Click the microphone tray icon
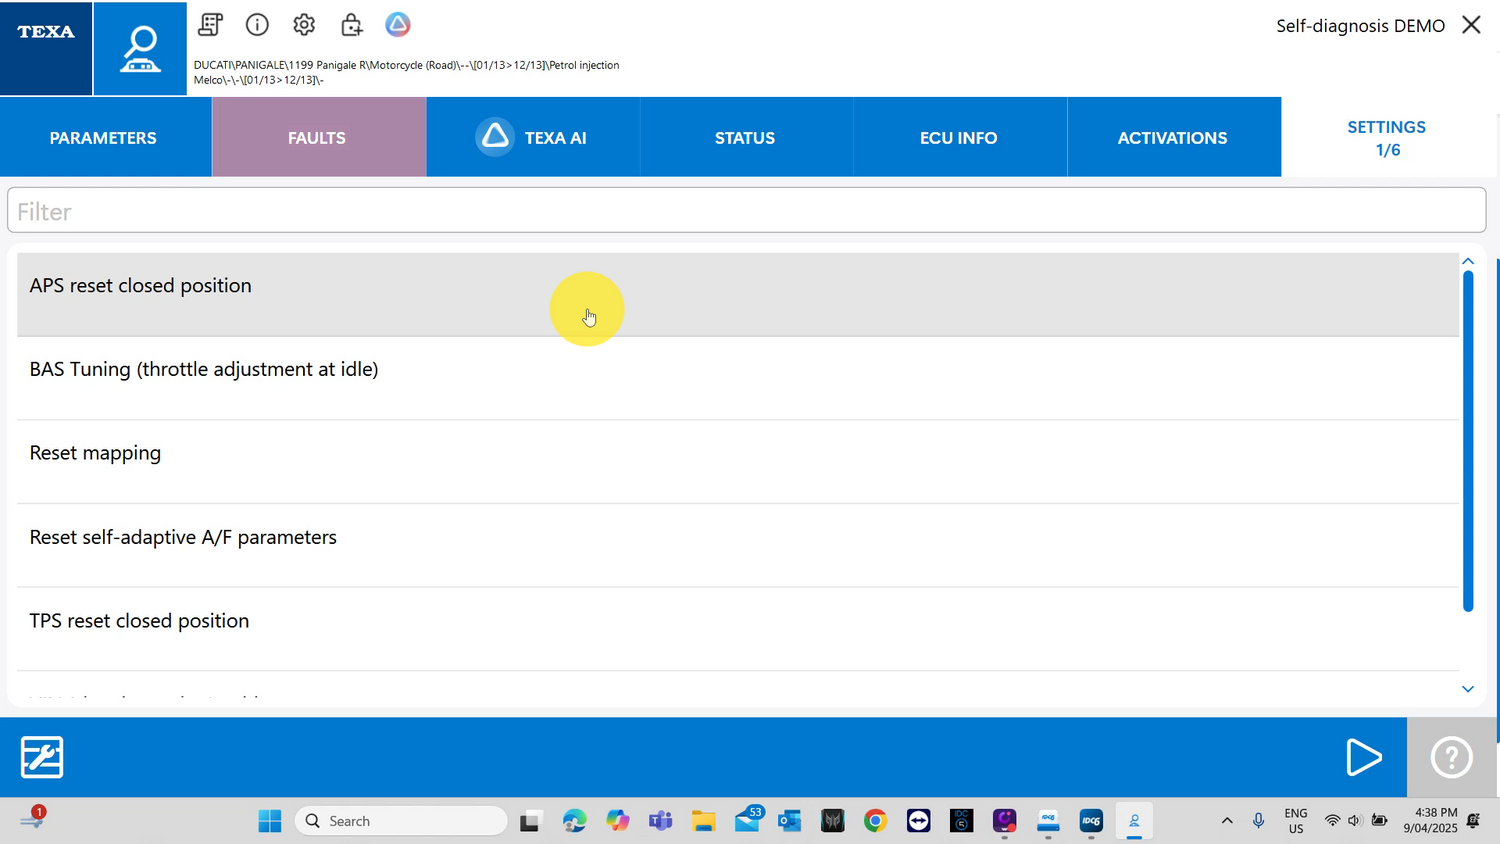Viewport: 1500px width, 844px height. click(x=1259, y=821)
